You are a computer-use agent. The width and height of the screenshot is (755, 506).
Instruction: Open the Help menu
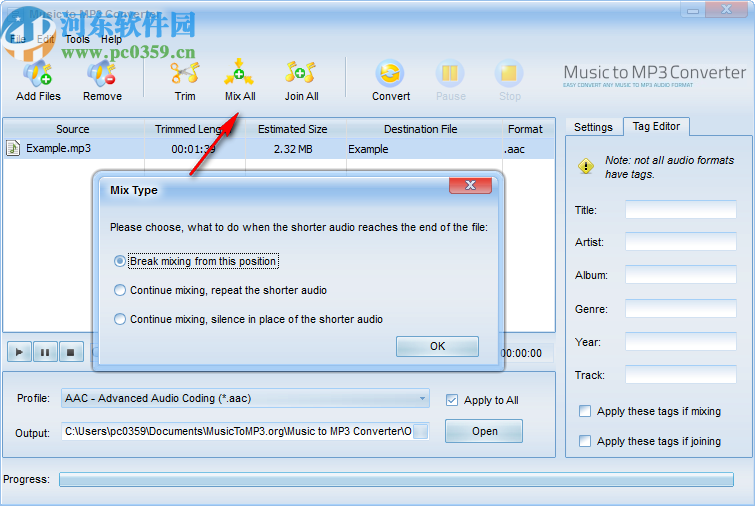pyautogui.click(x=111, y=39)
